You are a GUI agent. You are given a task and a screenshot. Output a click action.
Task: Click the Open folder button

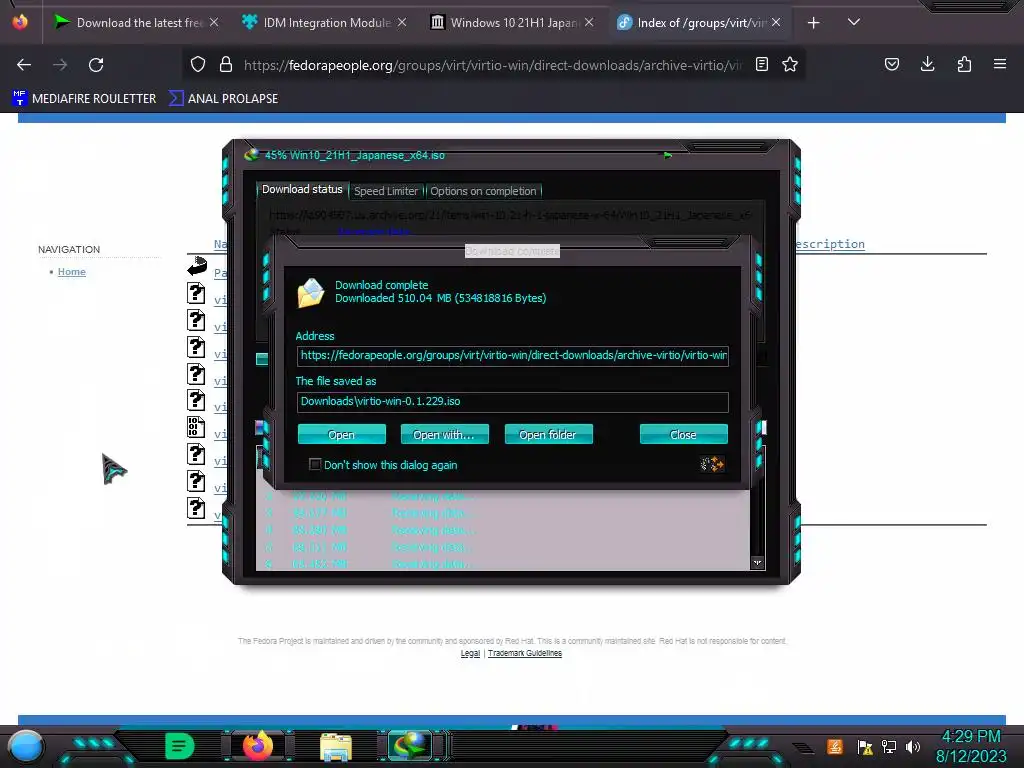tap(548, 434)
